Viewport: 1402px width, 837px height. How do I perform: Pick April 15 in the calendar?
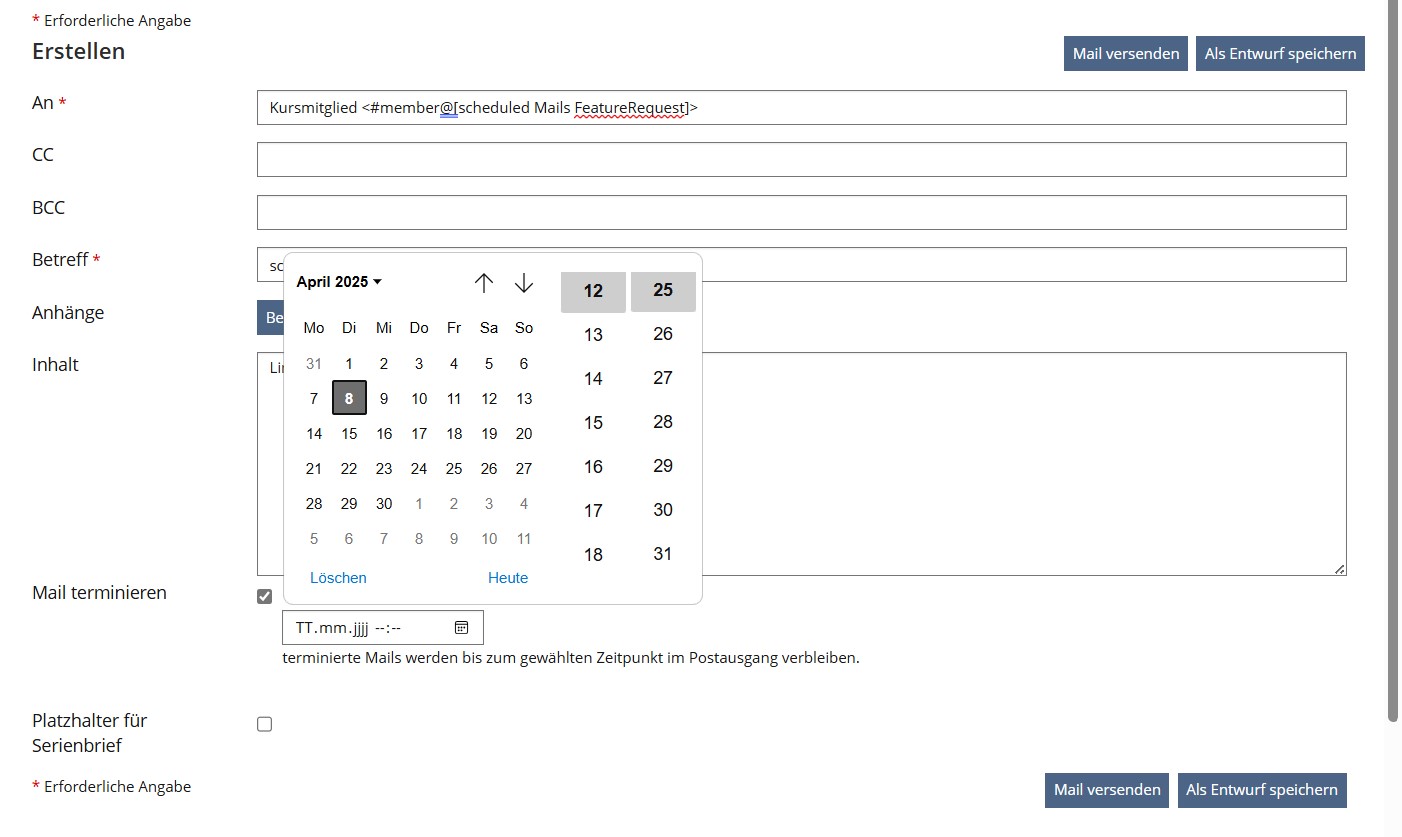[x=349, y=434]
